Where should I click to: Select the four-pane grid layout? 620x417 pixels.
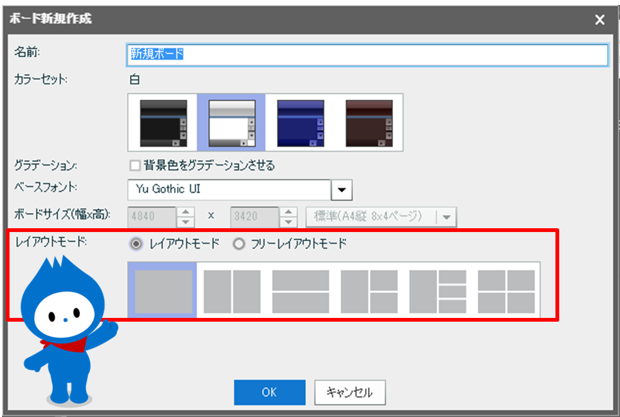(506, 291)
